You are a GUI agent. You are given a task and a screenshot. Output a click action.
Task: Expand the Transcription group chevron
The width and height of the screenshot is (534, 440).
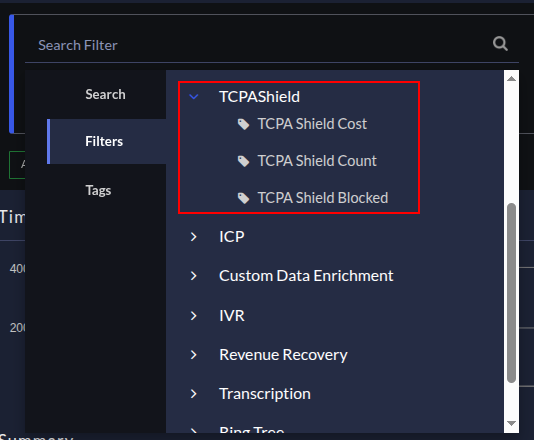click(x=194, y=394)
